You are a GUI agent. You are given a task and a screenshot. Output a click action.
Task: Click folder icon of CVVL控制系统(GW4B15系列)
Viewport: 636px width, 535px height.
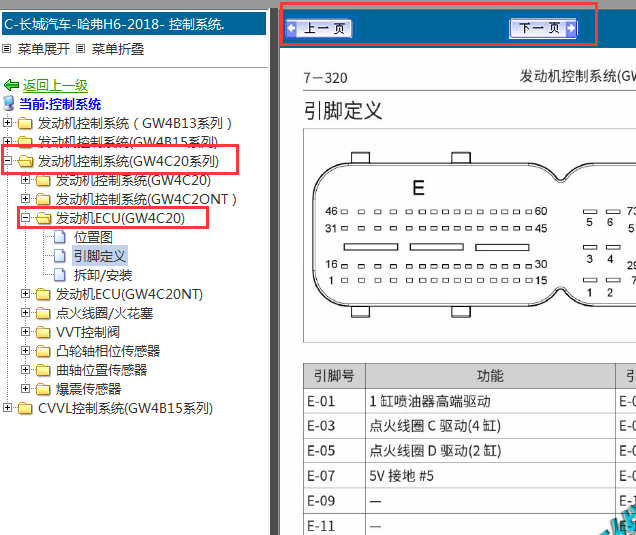25,408
